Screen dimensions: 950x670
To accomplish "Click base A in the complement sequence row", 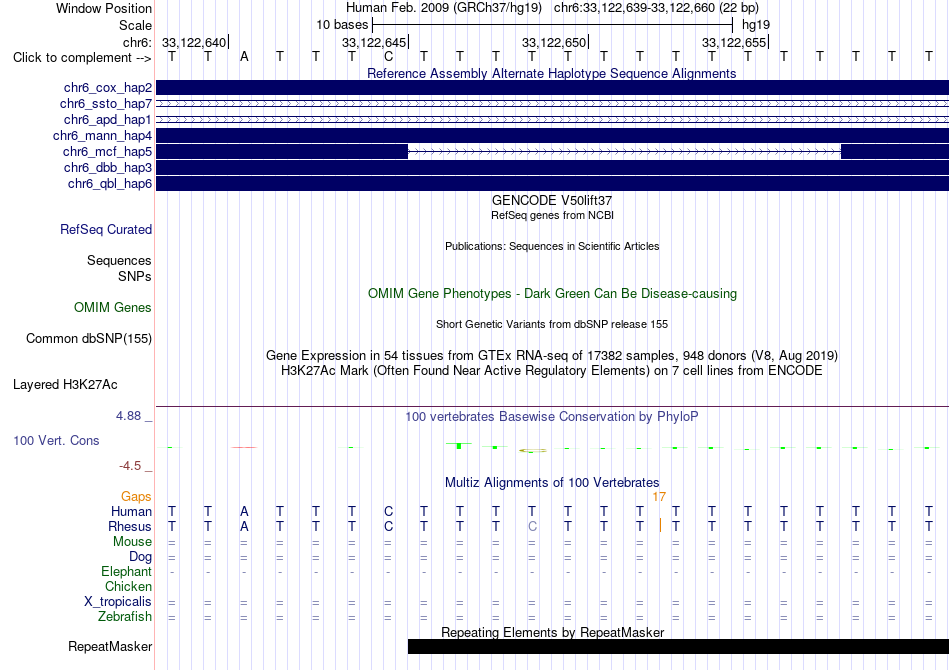I will click(x=244, y=57).
